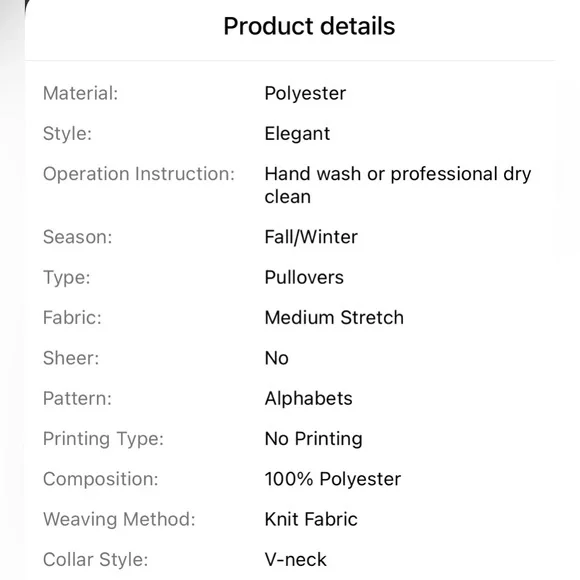Select the Material label
Viewport: 580px width, 580px height.
(x=81, y=93)
